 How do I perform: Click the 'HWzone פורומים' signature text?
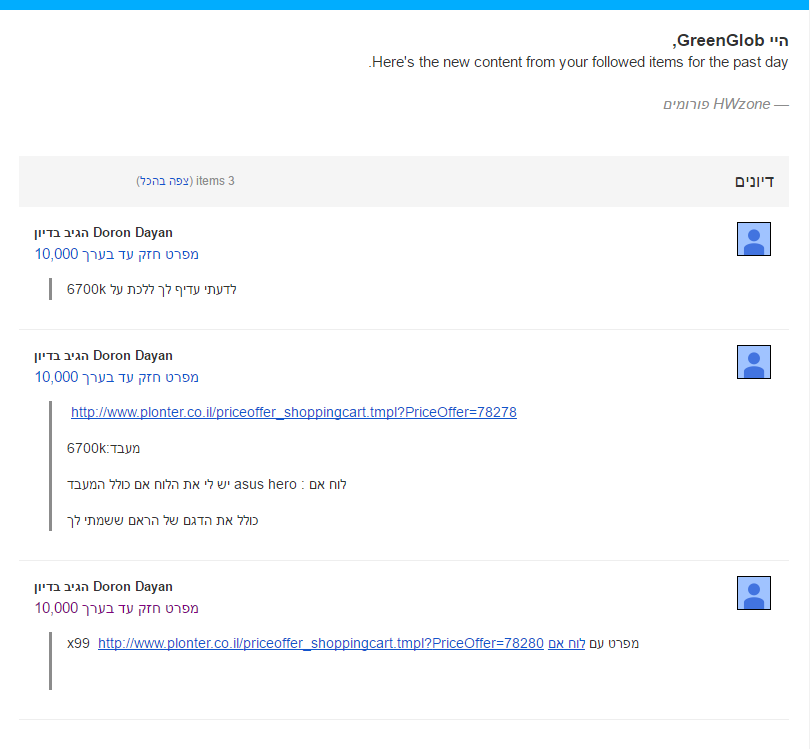(x=726, y=104)
